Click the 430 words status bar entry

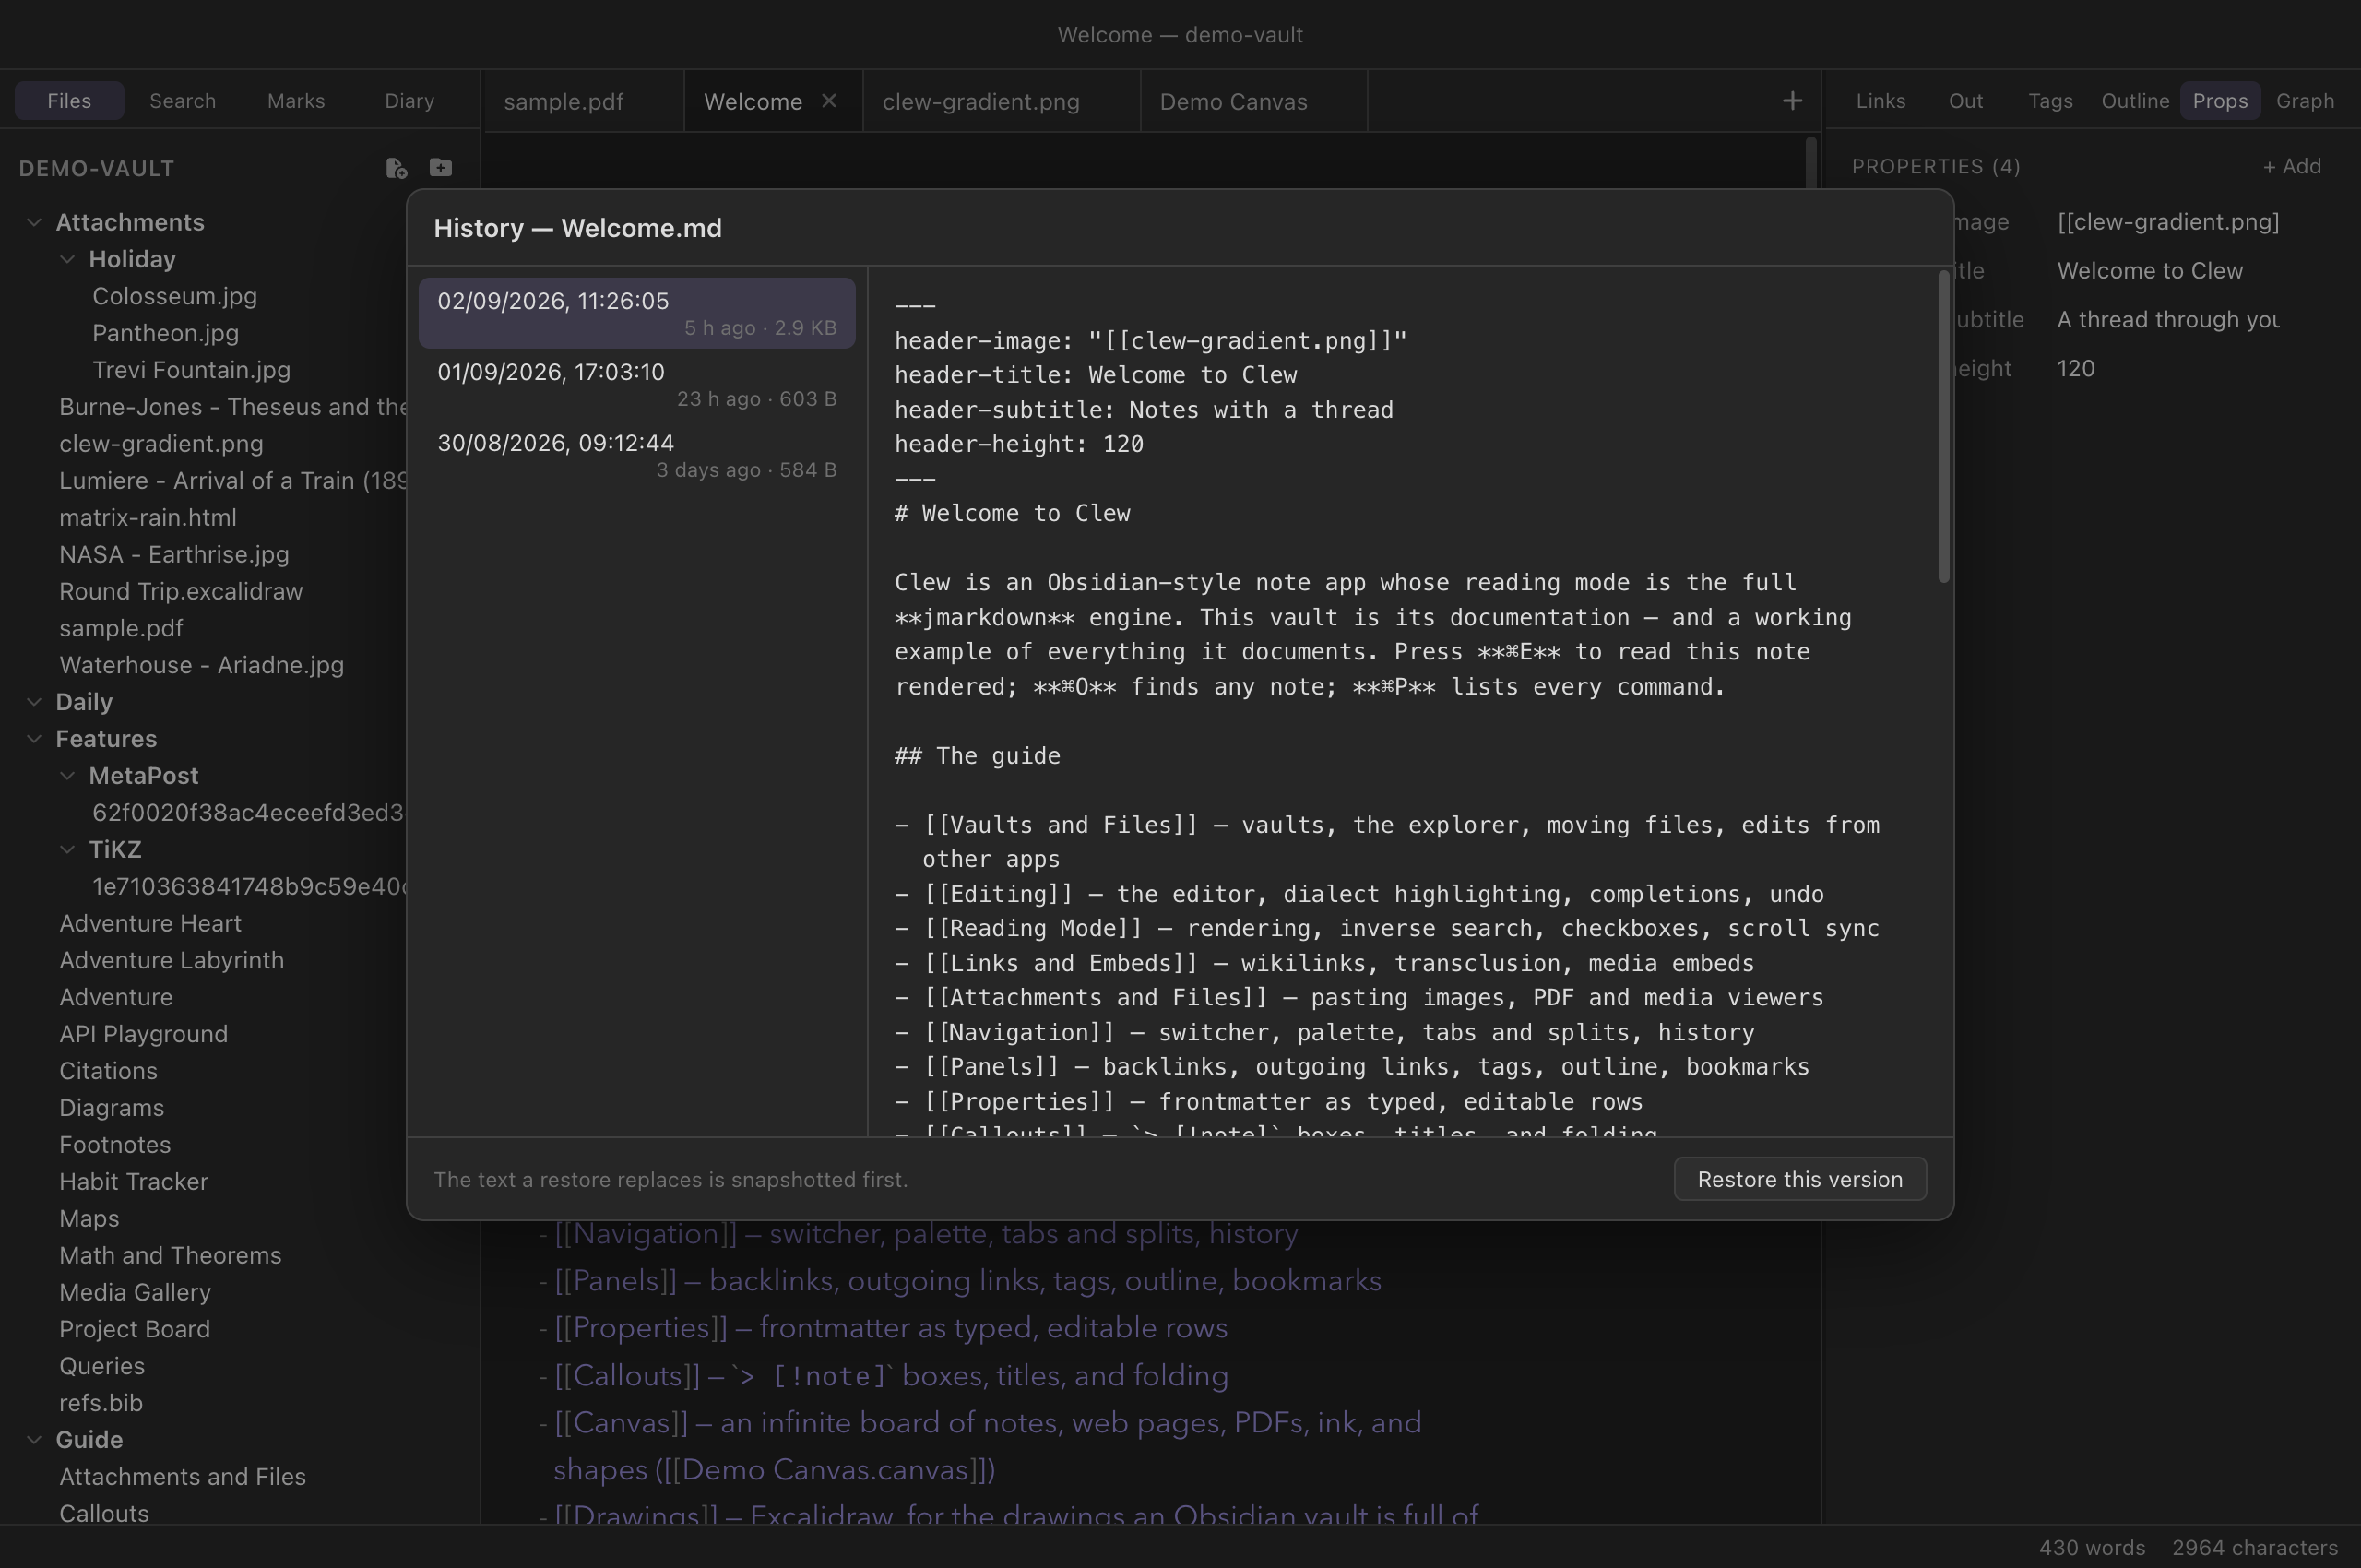coord(2092,1549)
